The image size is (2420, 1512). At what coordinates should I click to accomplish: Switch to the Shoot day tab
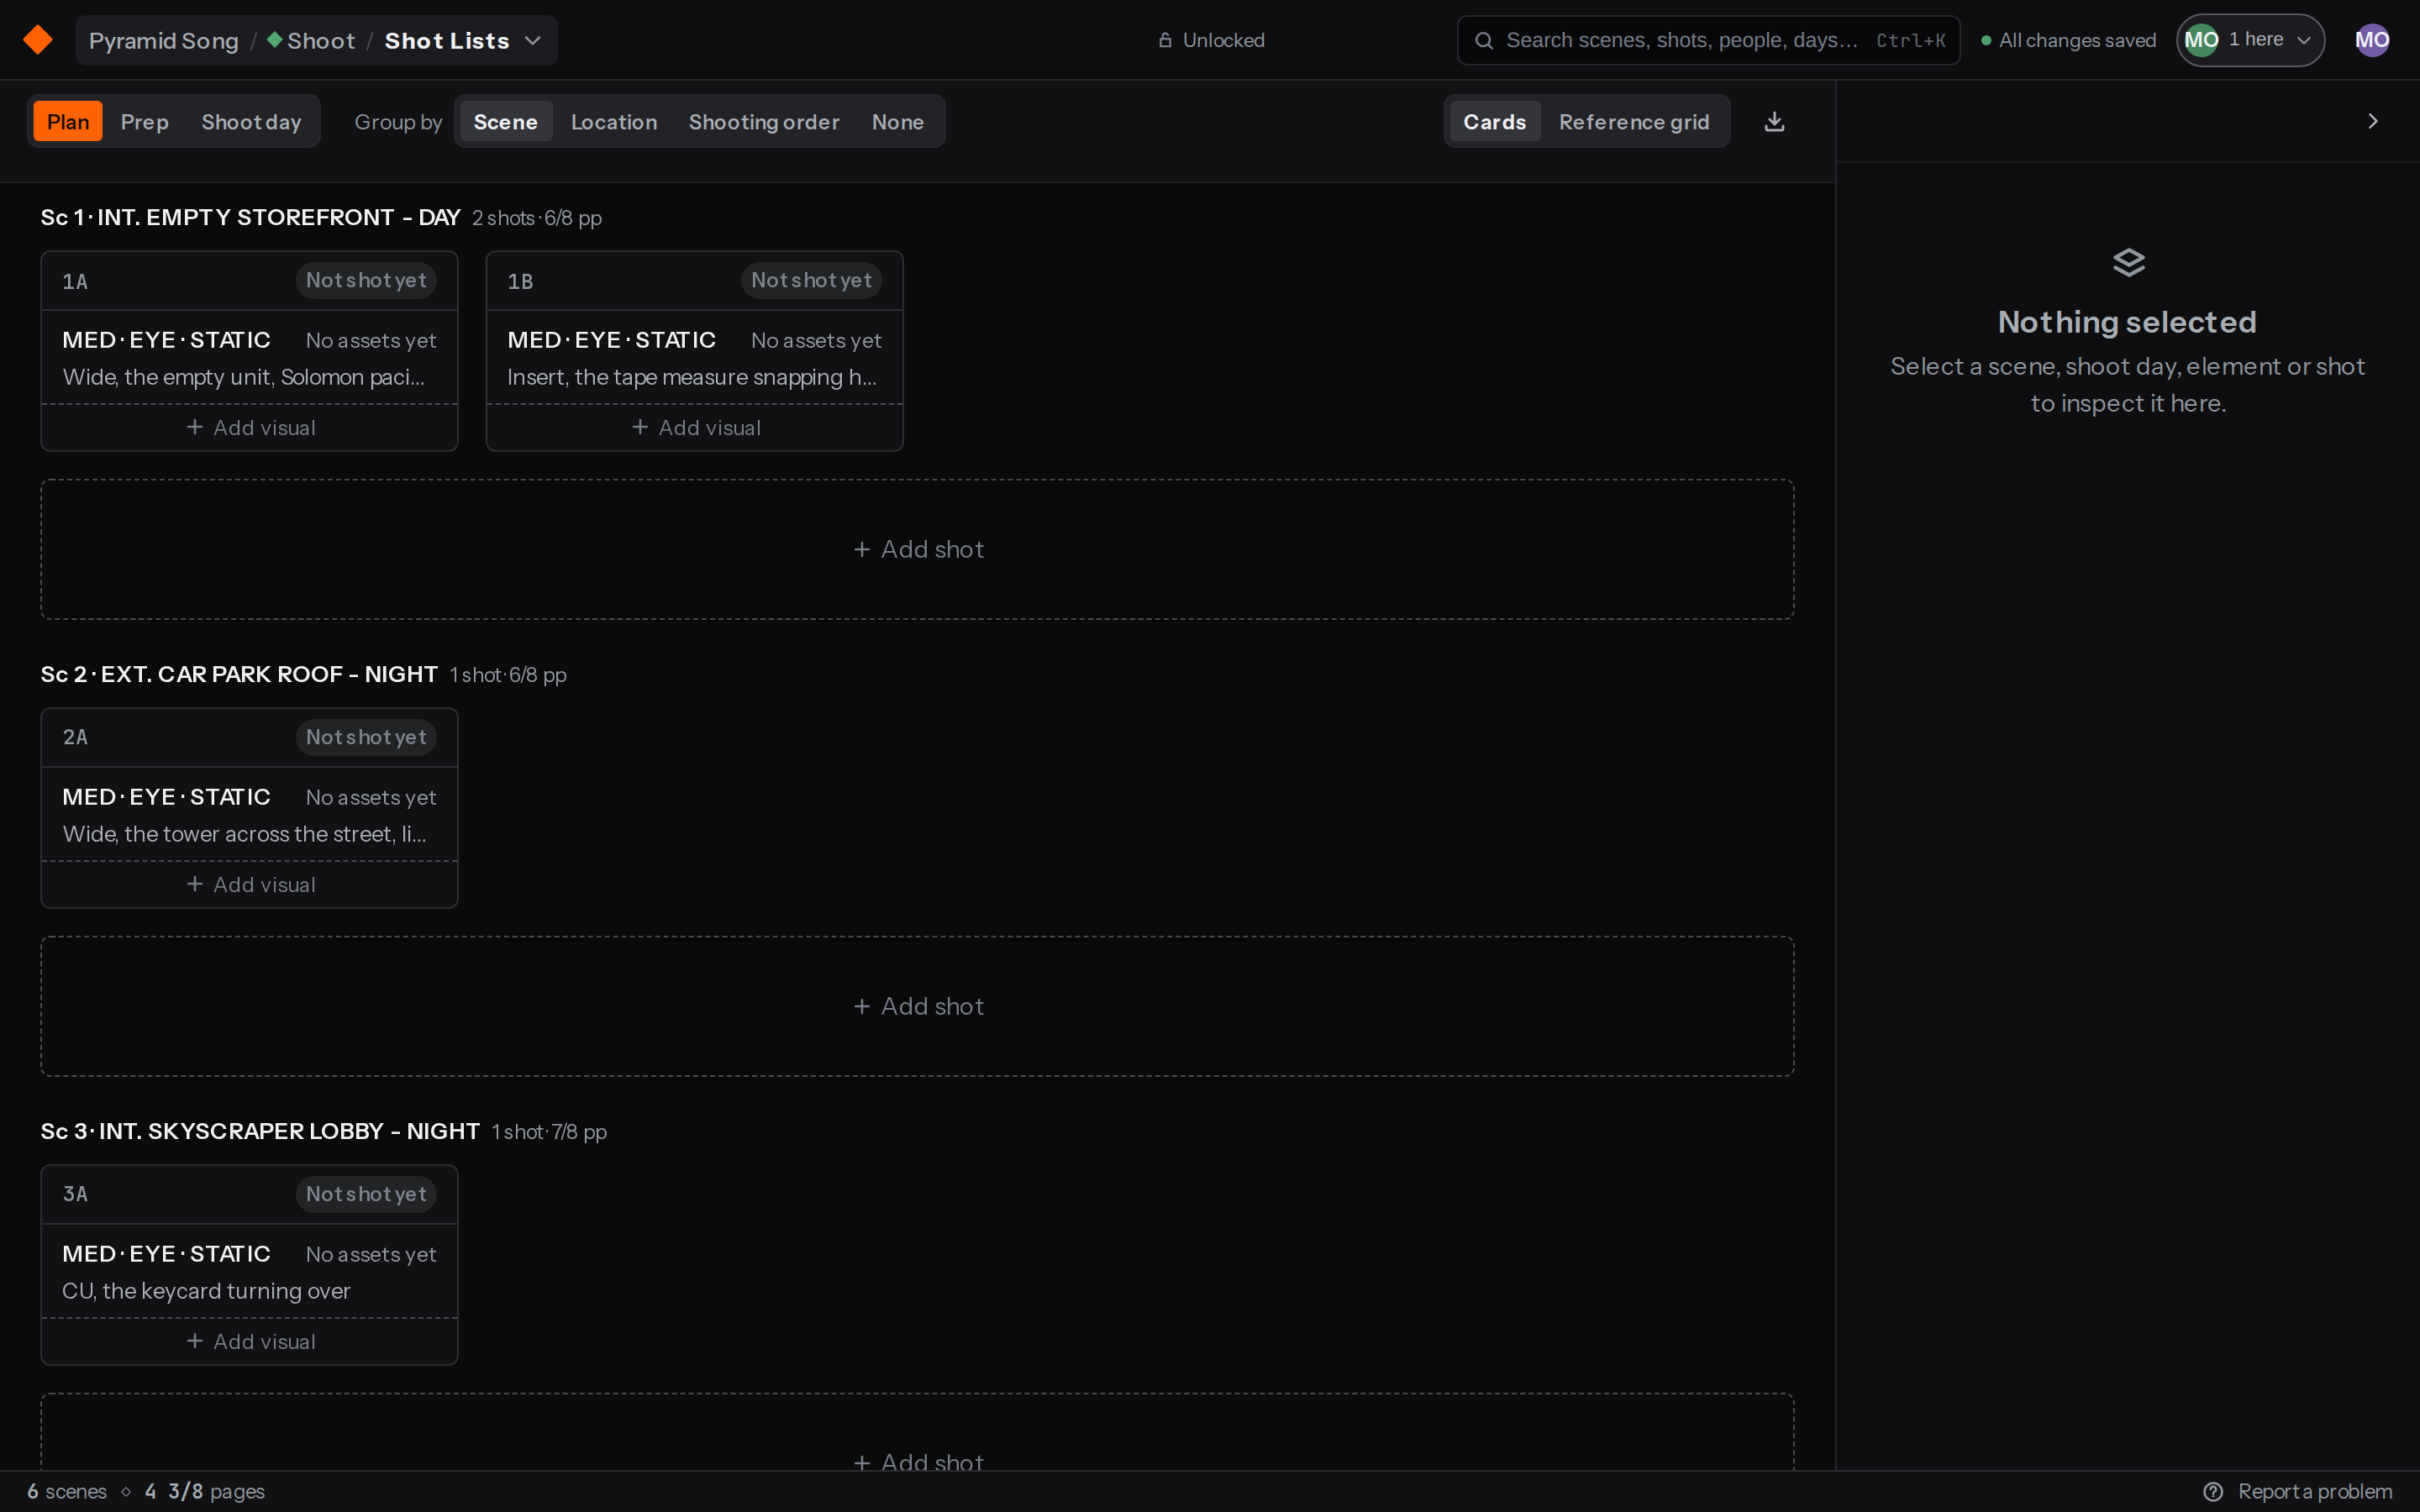[x=251, y=121]
